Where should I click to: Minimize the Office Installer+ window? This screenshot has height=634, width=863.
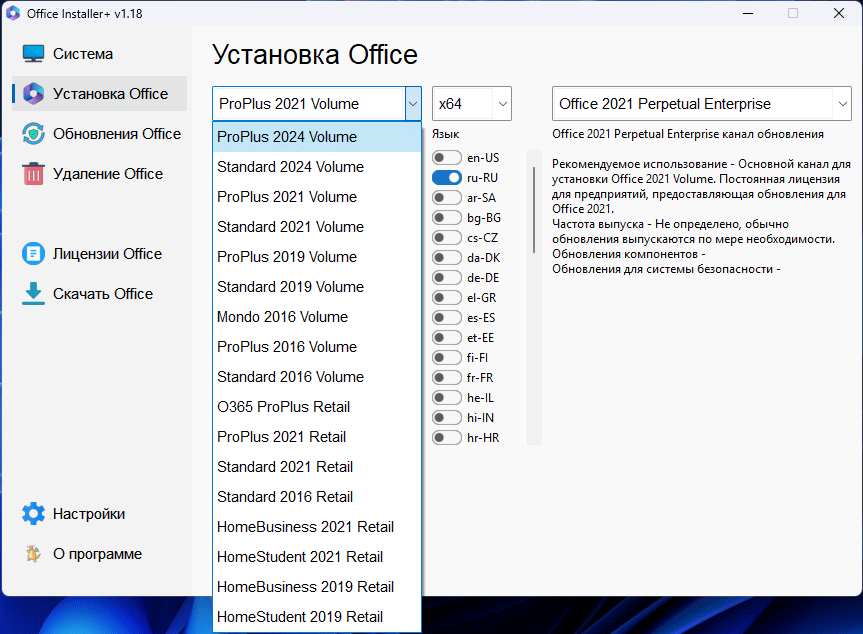click(x=748, y=13)
